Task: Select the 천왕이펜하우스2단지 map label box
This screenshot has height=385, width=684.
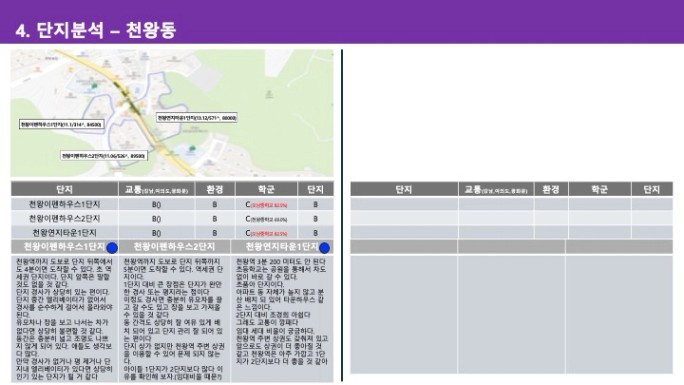Action: 104,156
